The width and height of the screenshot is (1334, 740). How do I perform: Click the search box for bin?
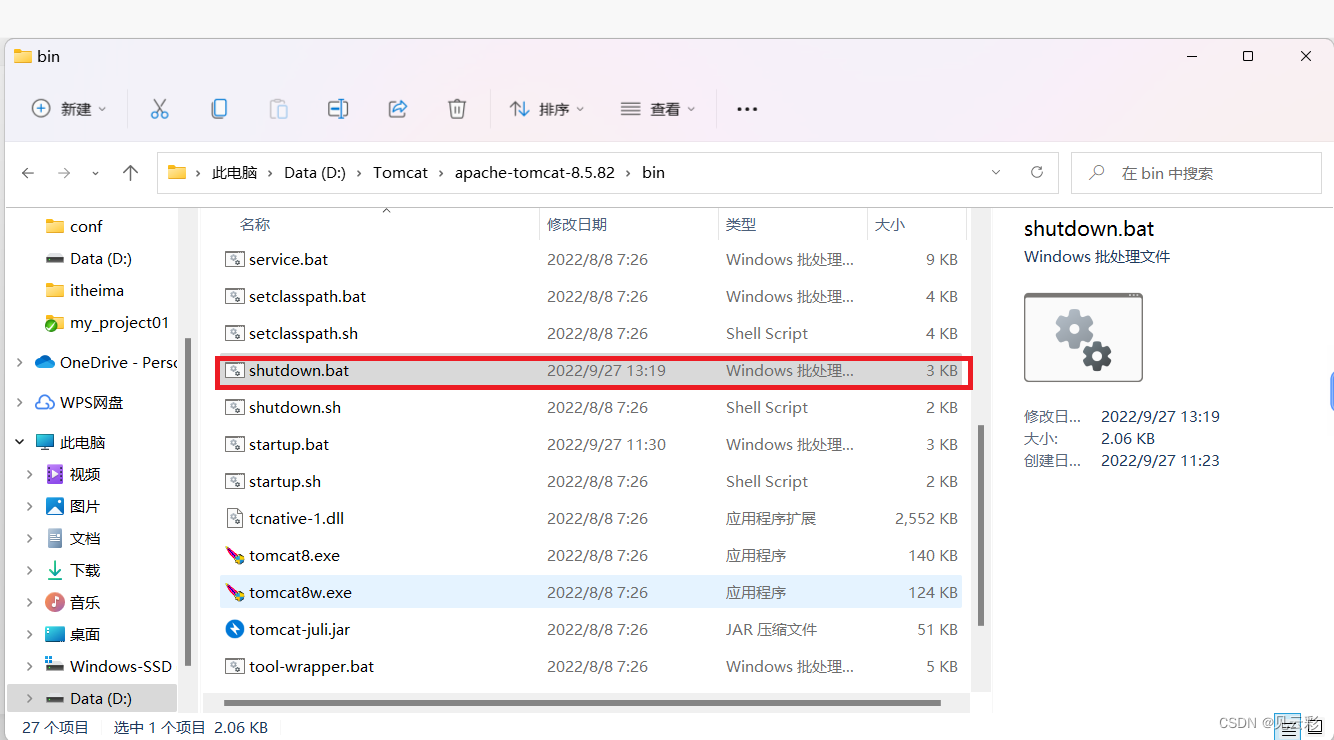[1196, 173]
